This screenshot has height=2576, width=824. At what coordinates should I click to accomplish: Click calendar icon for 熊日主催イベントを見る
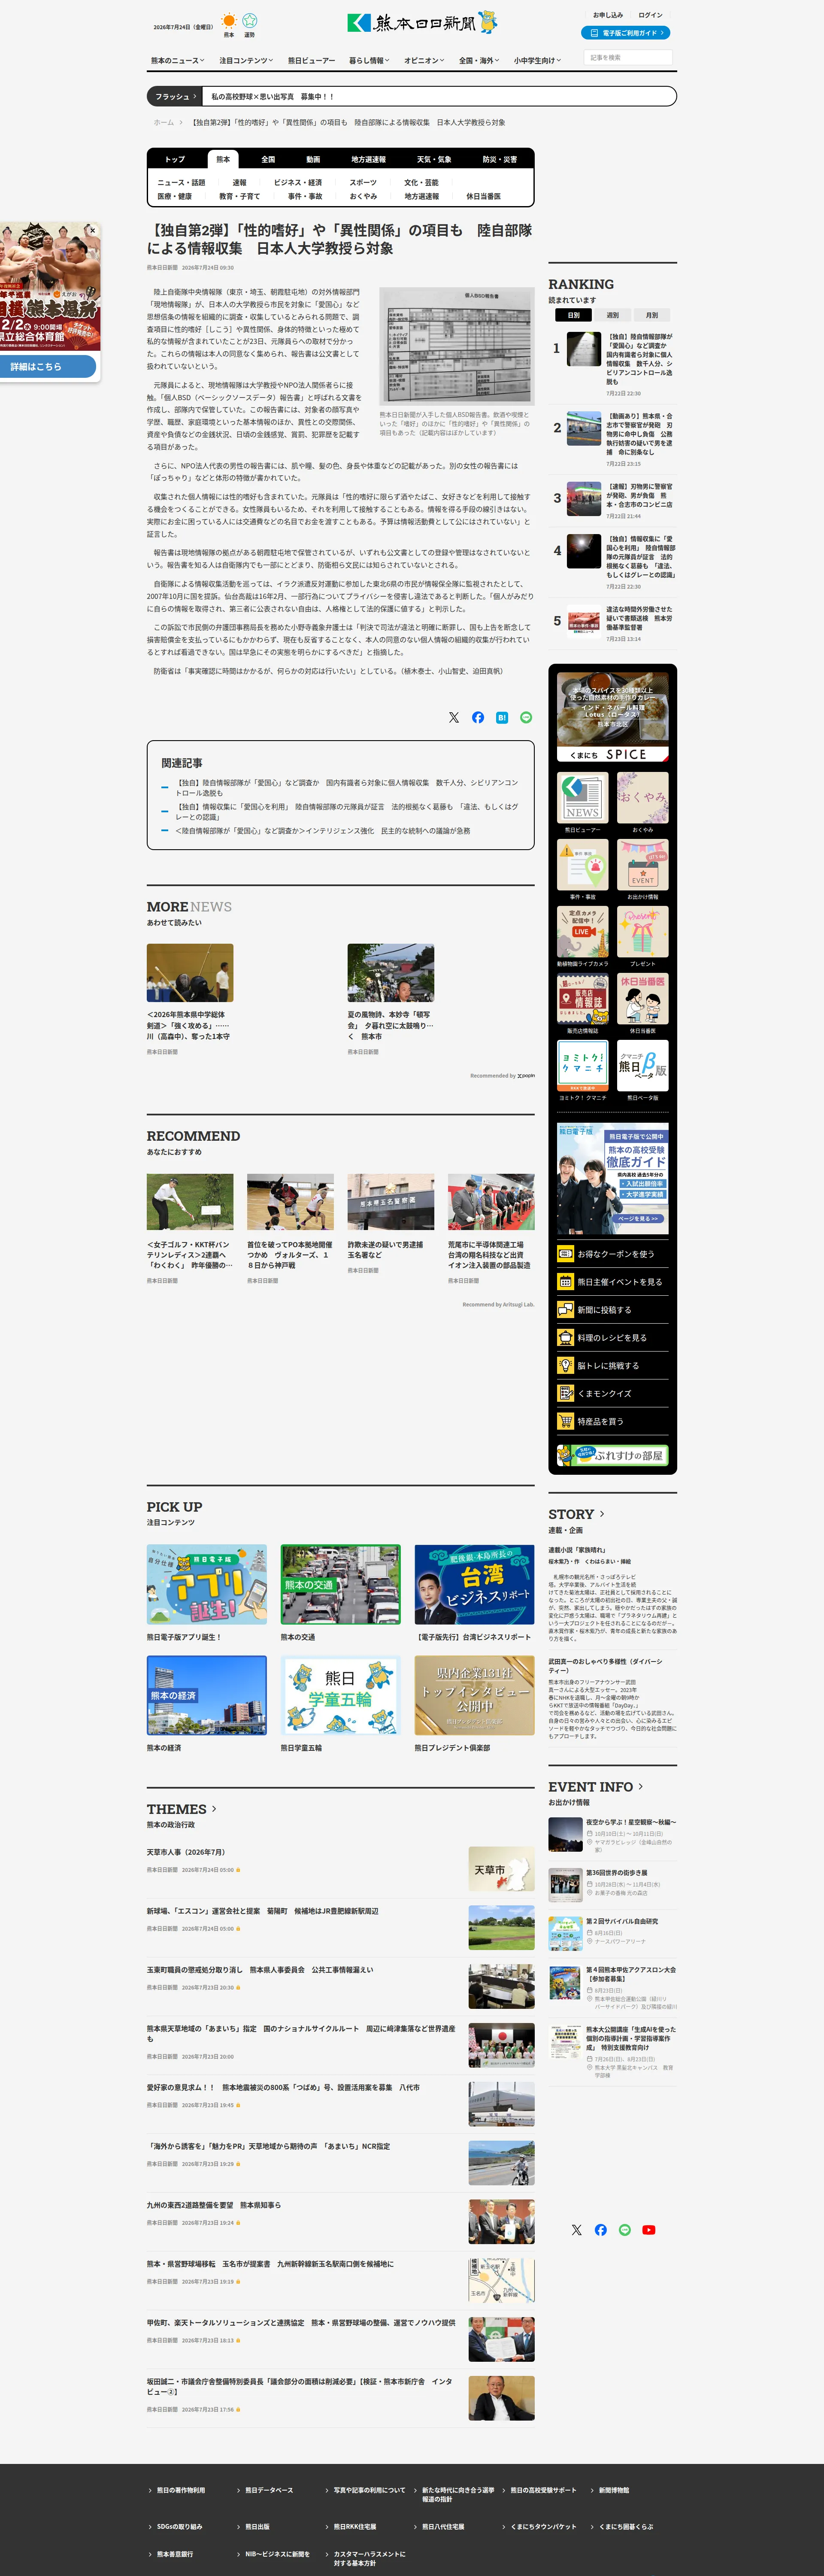pyautogui.click(x=566, y=1282)
